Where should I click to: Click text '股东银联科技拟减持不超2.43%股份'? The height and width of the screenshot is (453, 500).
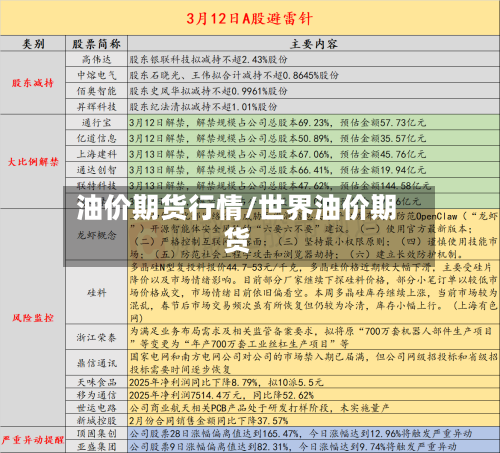208,60
